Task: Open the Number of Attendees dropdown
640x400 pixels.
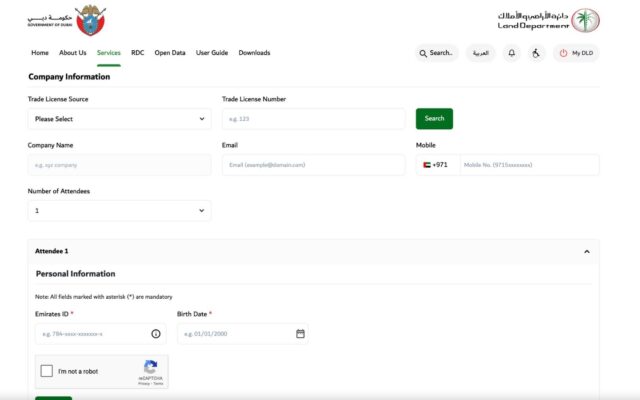Action: 119,211
